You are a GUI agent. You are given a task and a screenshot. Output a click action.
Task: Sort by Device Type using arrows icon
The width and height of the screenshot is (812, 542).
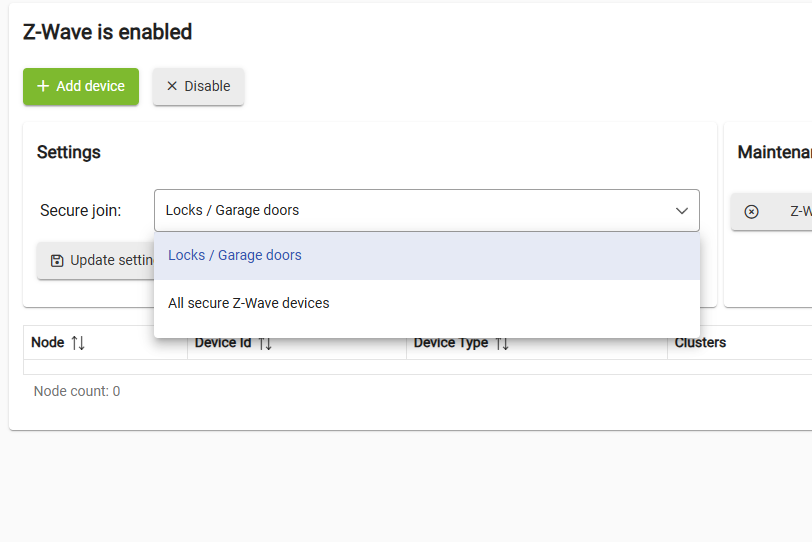502,343
